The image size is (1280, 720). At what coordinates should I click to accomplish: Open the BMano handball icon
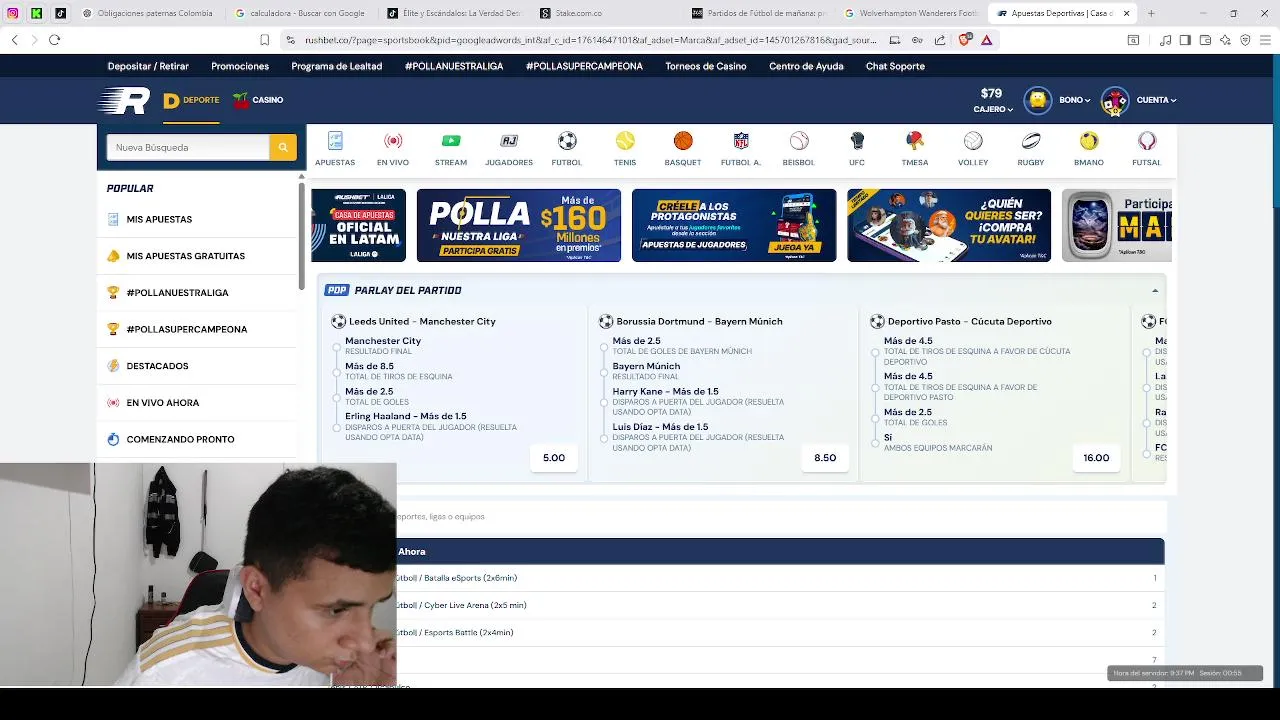[x=1089, y=141]
